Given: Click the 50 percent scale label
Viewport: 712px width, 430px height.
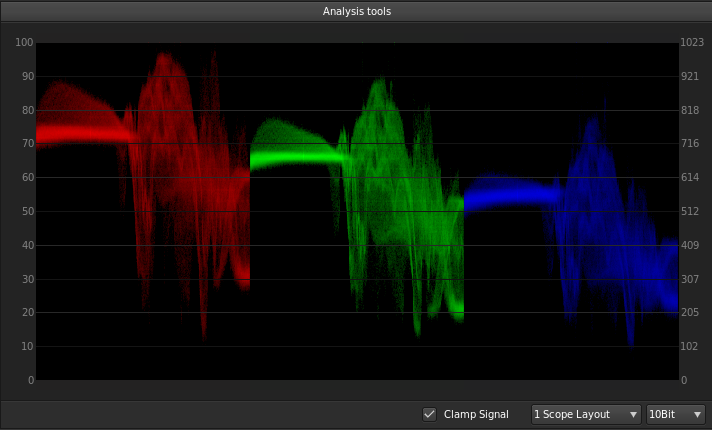Looking at the screenshot, I should click(28, 211).
